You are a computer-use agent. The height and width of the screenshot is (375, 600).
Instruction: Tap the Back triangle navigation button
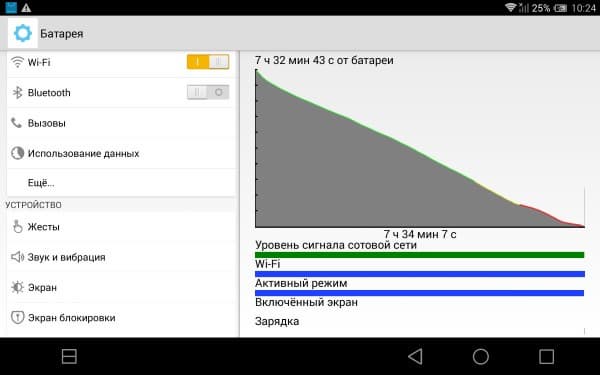coord(415,356)
